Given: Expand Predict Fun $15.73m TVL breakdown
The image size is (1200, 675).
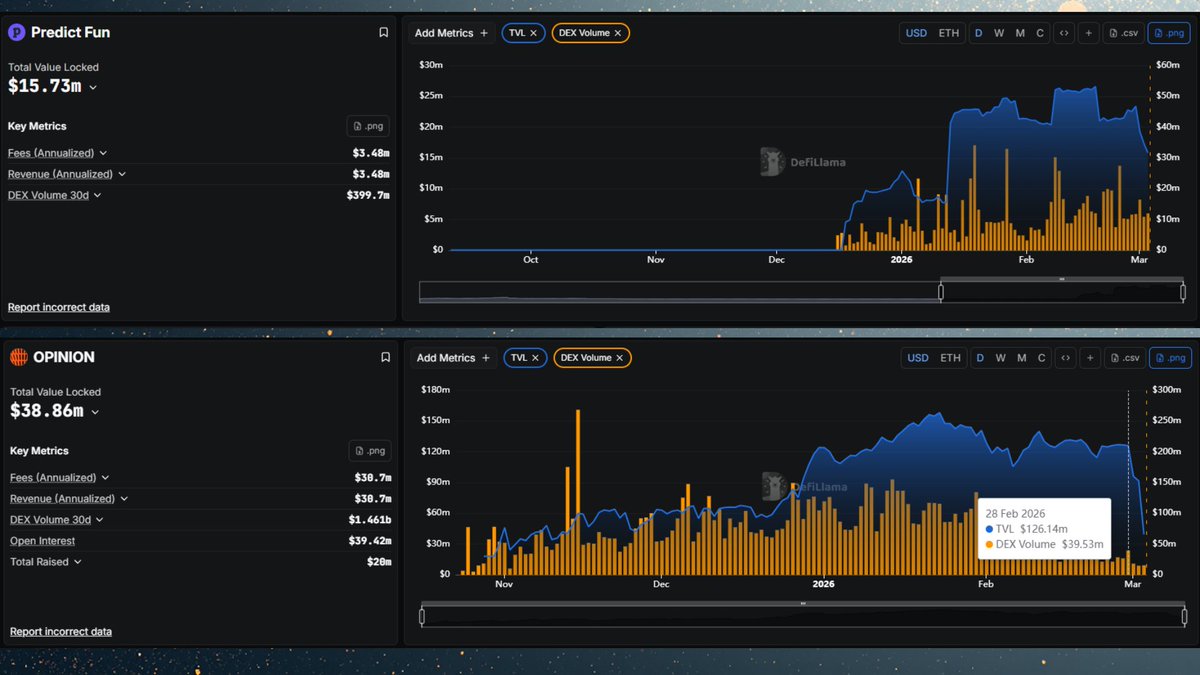Looking at the screenshot, I should tap(93, 87).
